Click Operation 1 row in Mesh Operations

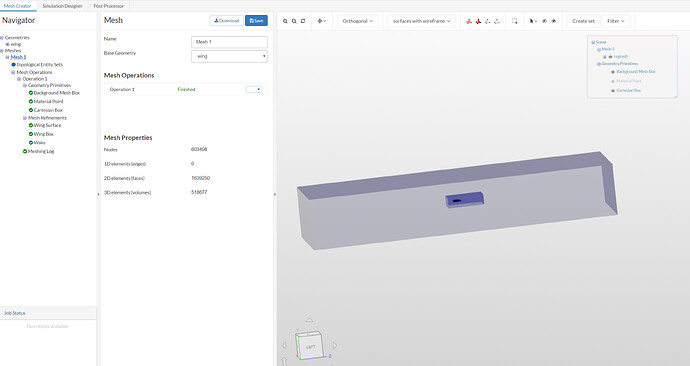[x=186, y=89]
